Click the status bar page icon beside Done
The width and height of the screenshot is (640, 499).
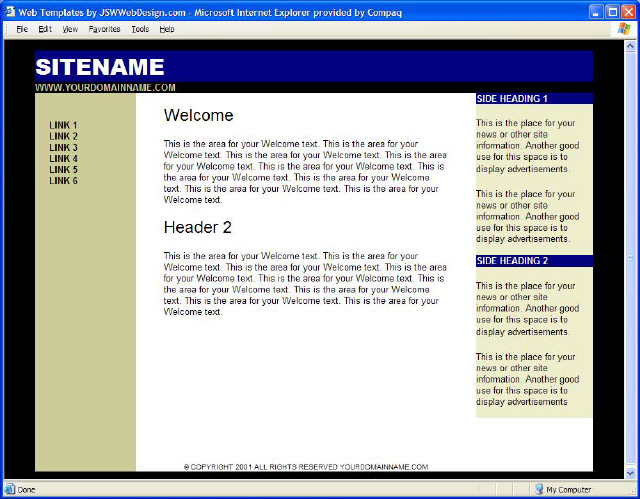[x=10, y=489]
